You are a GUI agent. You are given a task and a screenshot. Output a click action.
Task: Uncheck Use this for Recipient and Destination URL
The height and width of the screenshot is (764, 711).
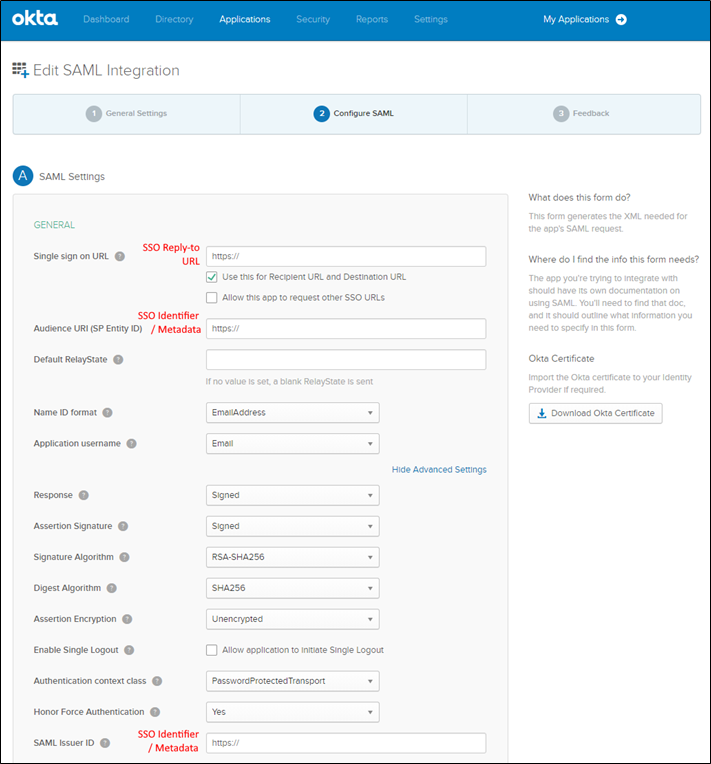(211, 277)
